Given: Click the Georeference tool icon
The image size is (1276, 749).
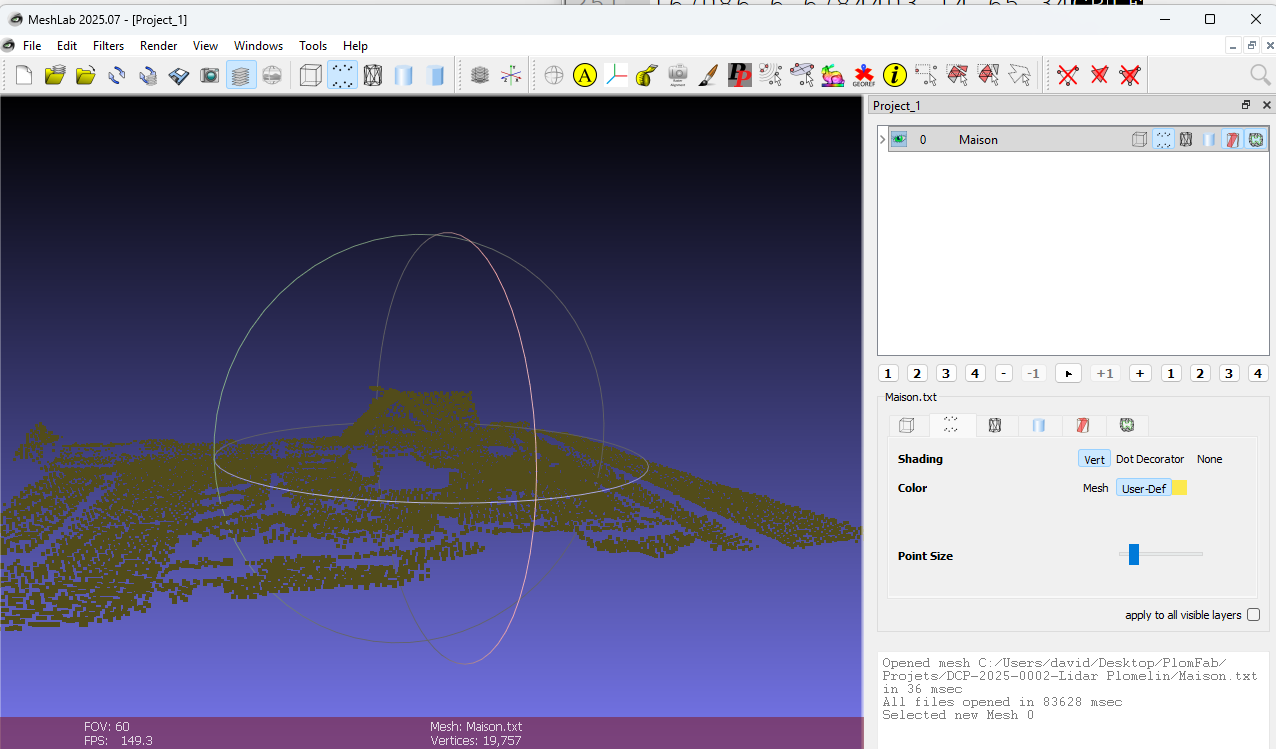Looking at the screenshot, I should [863, 75].
